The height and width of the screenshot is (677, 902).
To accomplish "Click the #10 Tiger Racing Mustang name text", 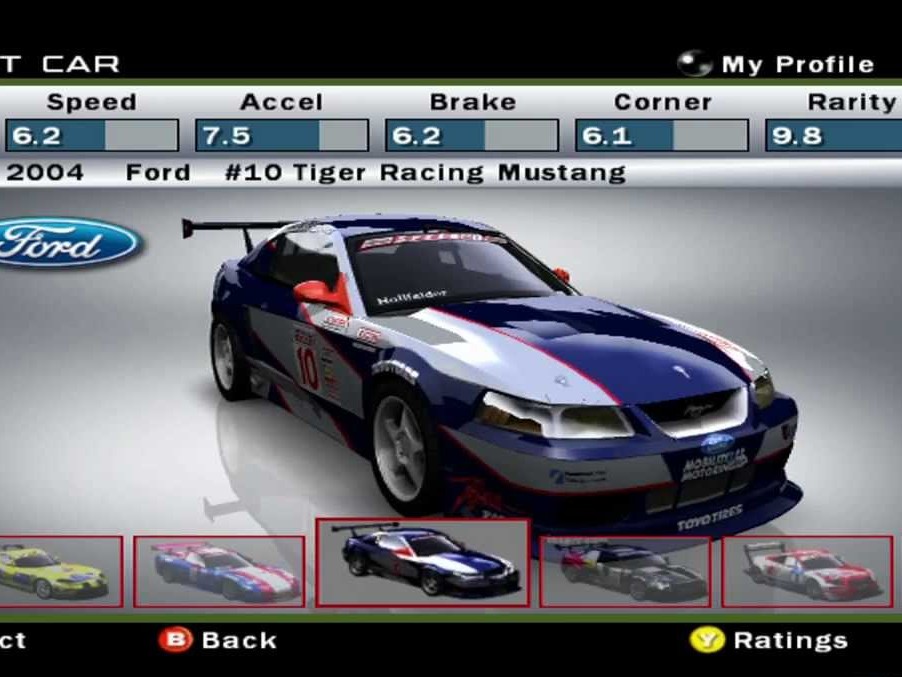I will point(425,172).
